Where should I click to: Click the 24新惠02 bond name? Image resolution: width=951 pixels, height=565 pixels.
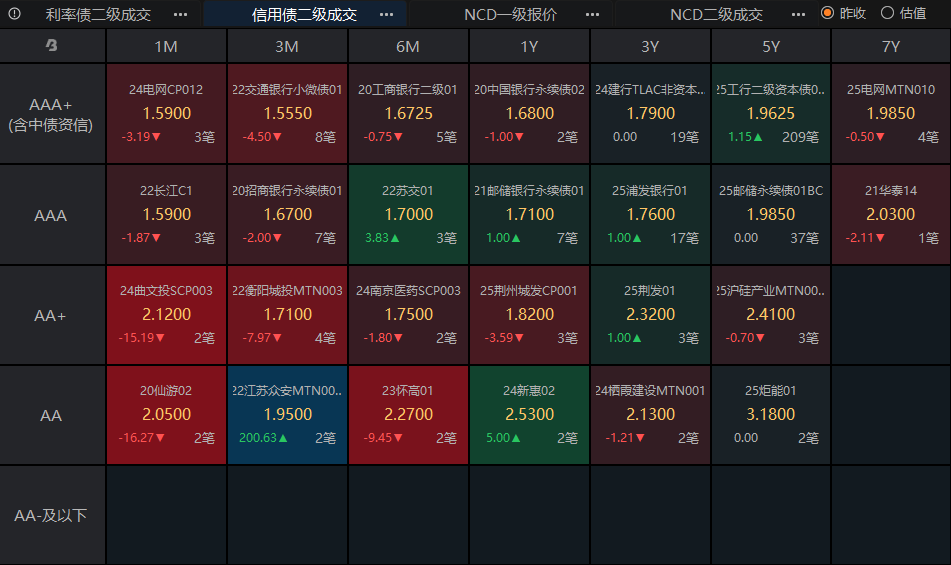(529, 391)
